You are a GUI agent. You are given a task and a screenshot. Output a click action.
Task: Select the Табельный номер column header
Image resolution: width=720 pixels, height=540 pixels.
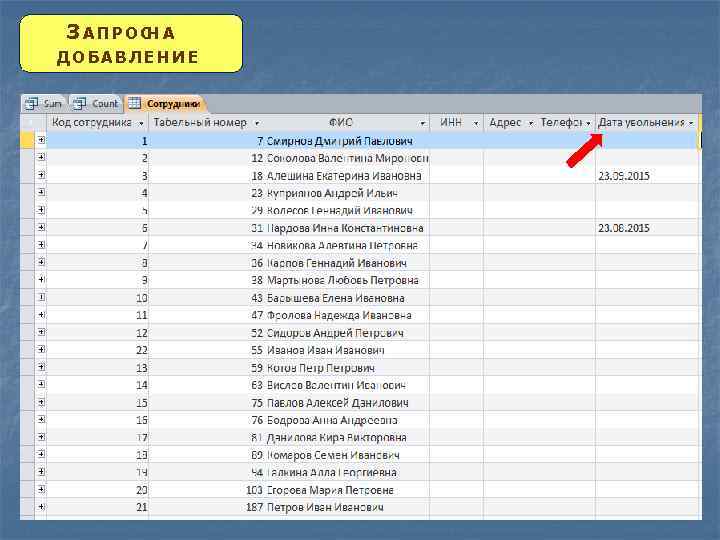pyautogui.click(x=206, y=123)
